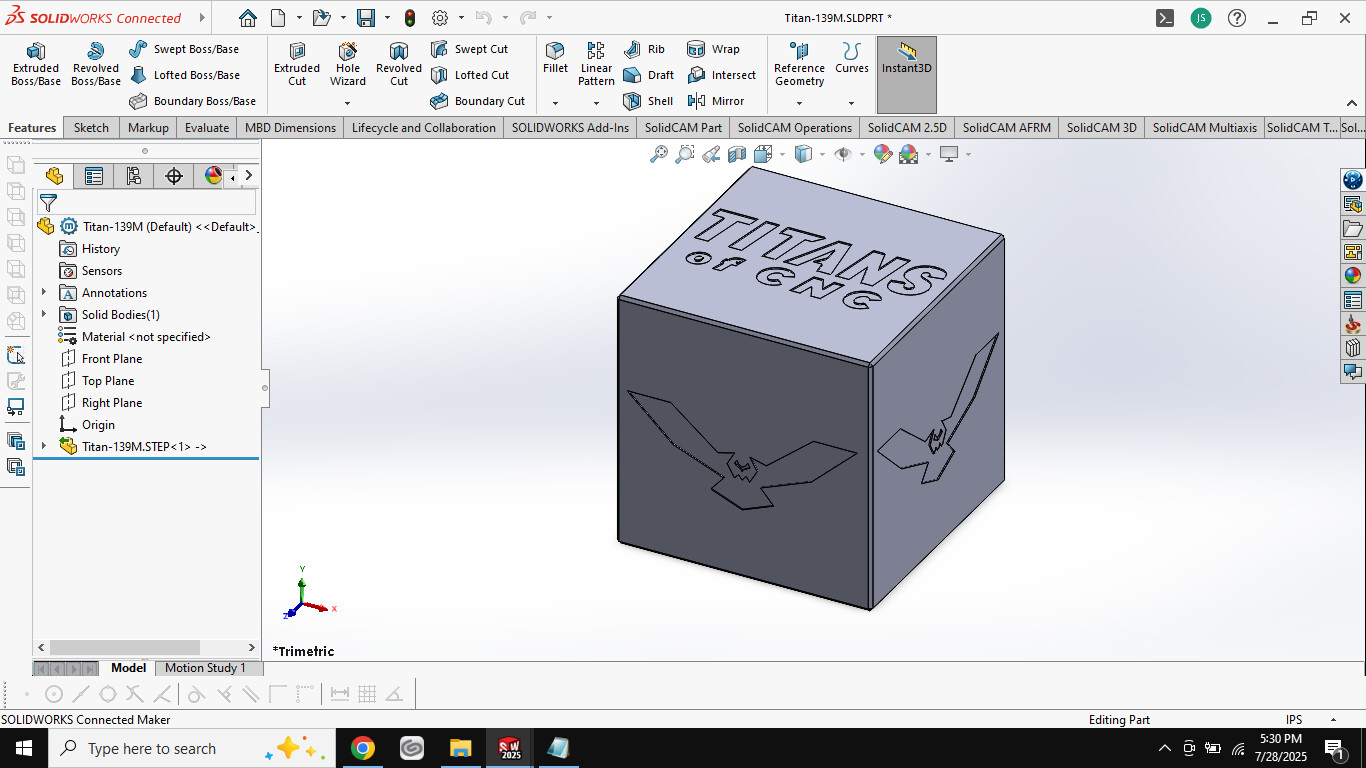Viewport: 1366px width, 768px height.
Task: Open File Explorer from the taskbar
Action: tap(461, 748)
